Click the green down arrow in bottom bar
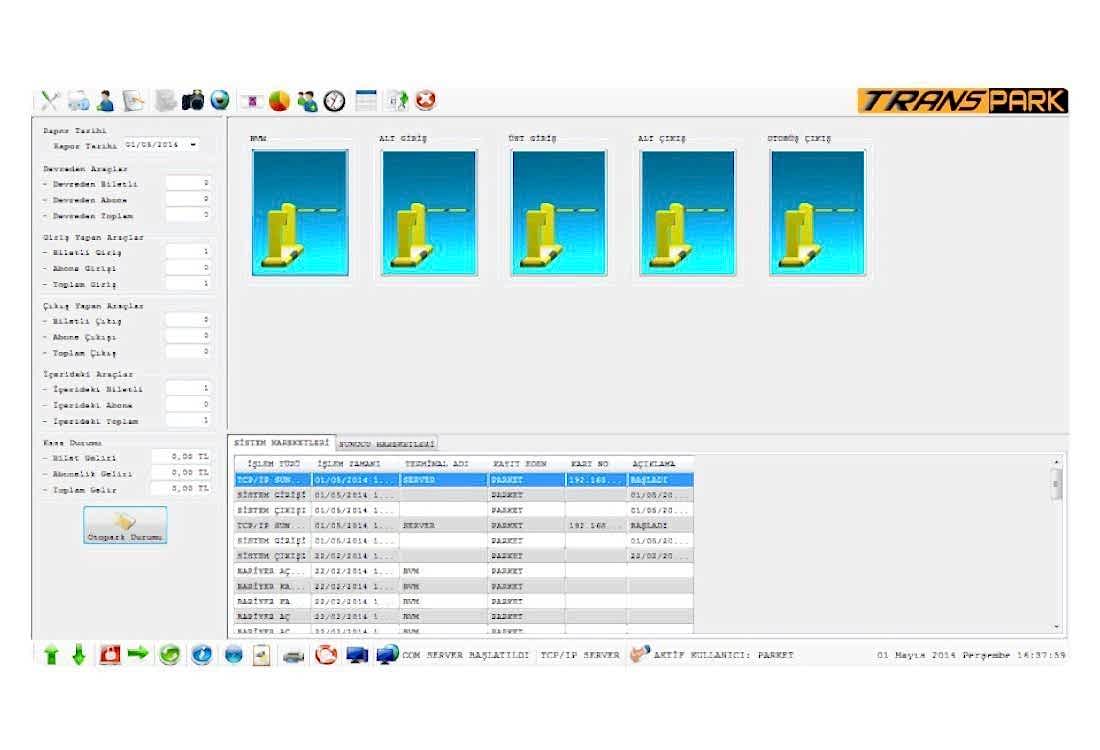 point(79,655)
